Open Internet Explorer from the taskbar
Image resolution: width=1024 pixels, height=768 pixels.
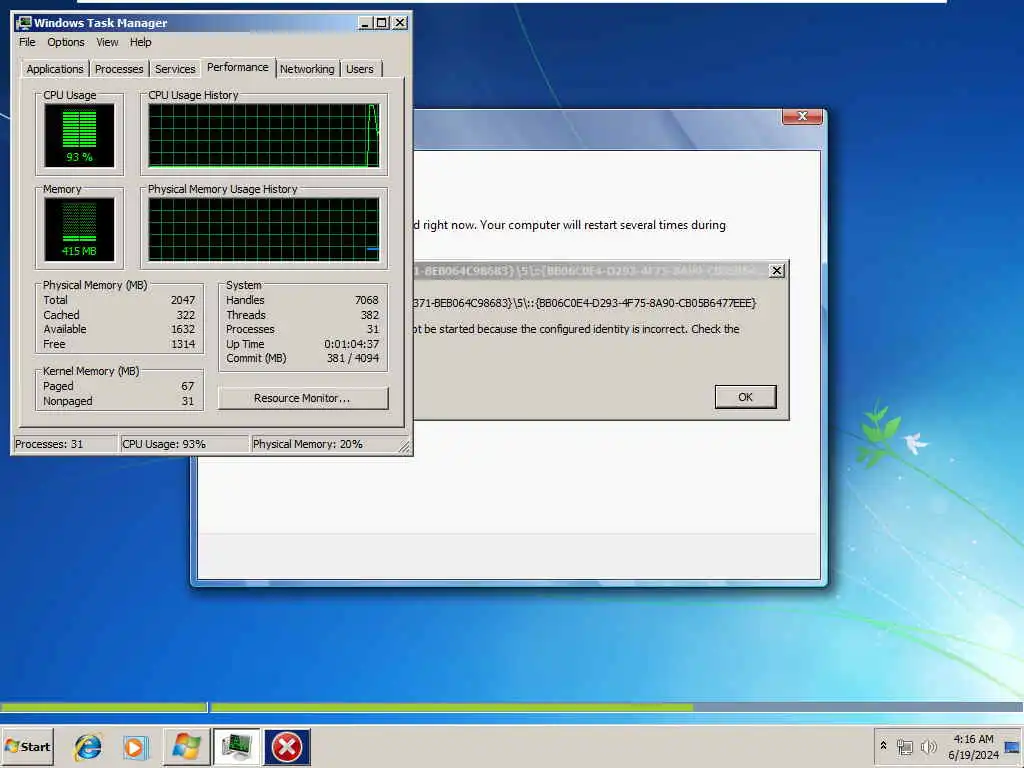tap(88, 746)
